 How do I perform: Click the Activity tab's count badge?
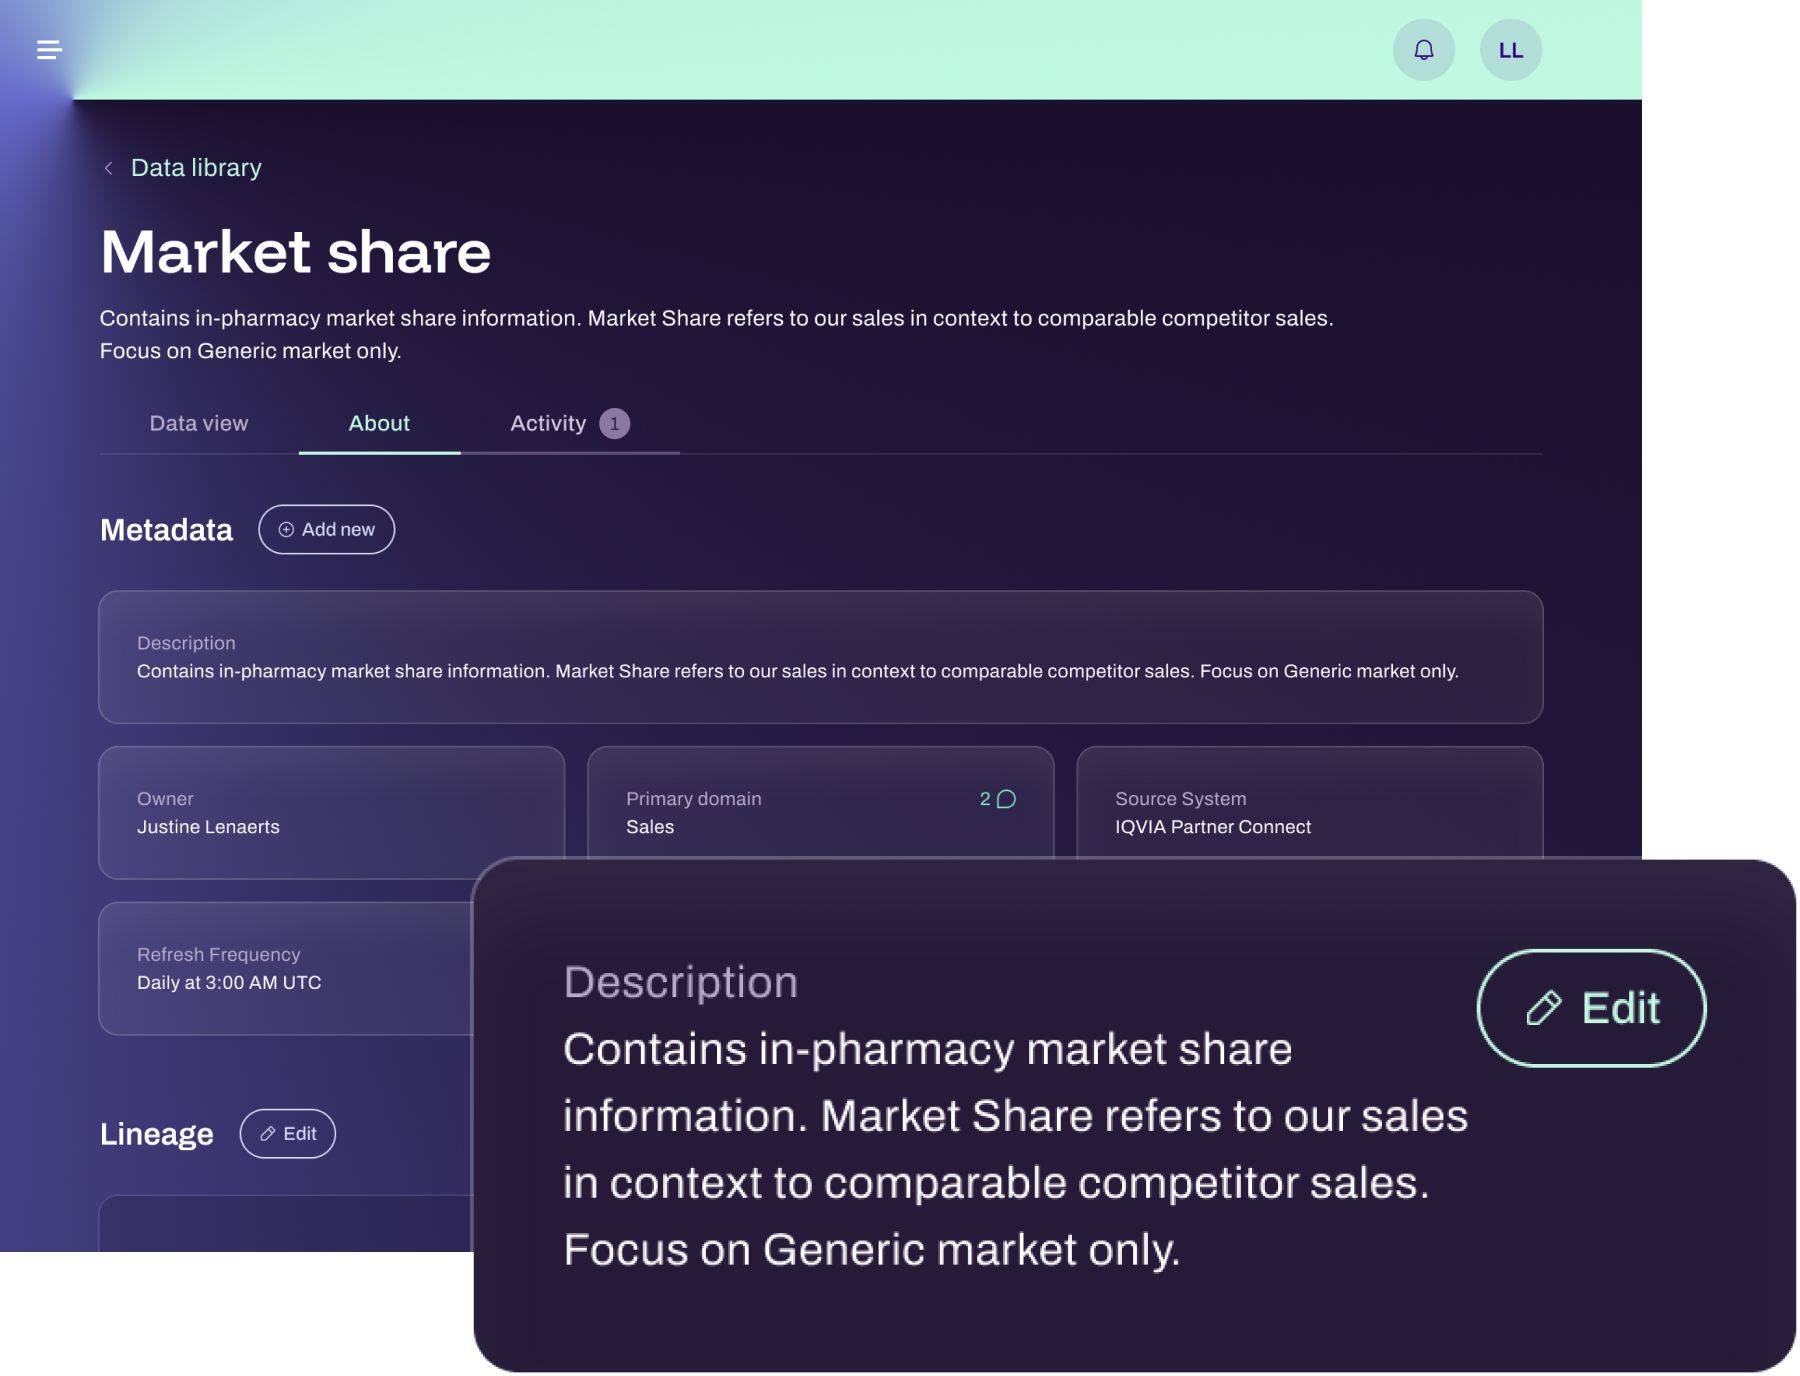pyautogui.click(x=614, y=424)
